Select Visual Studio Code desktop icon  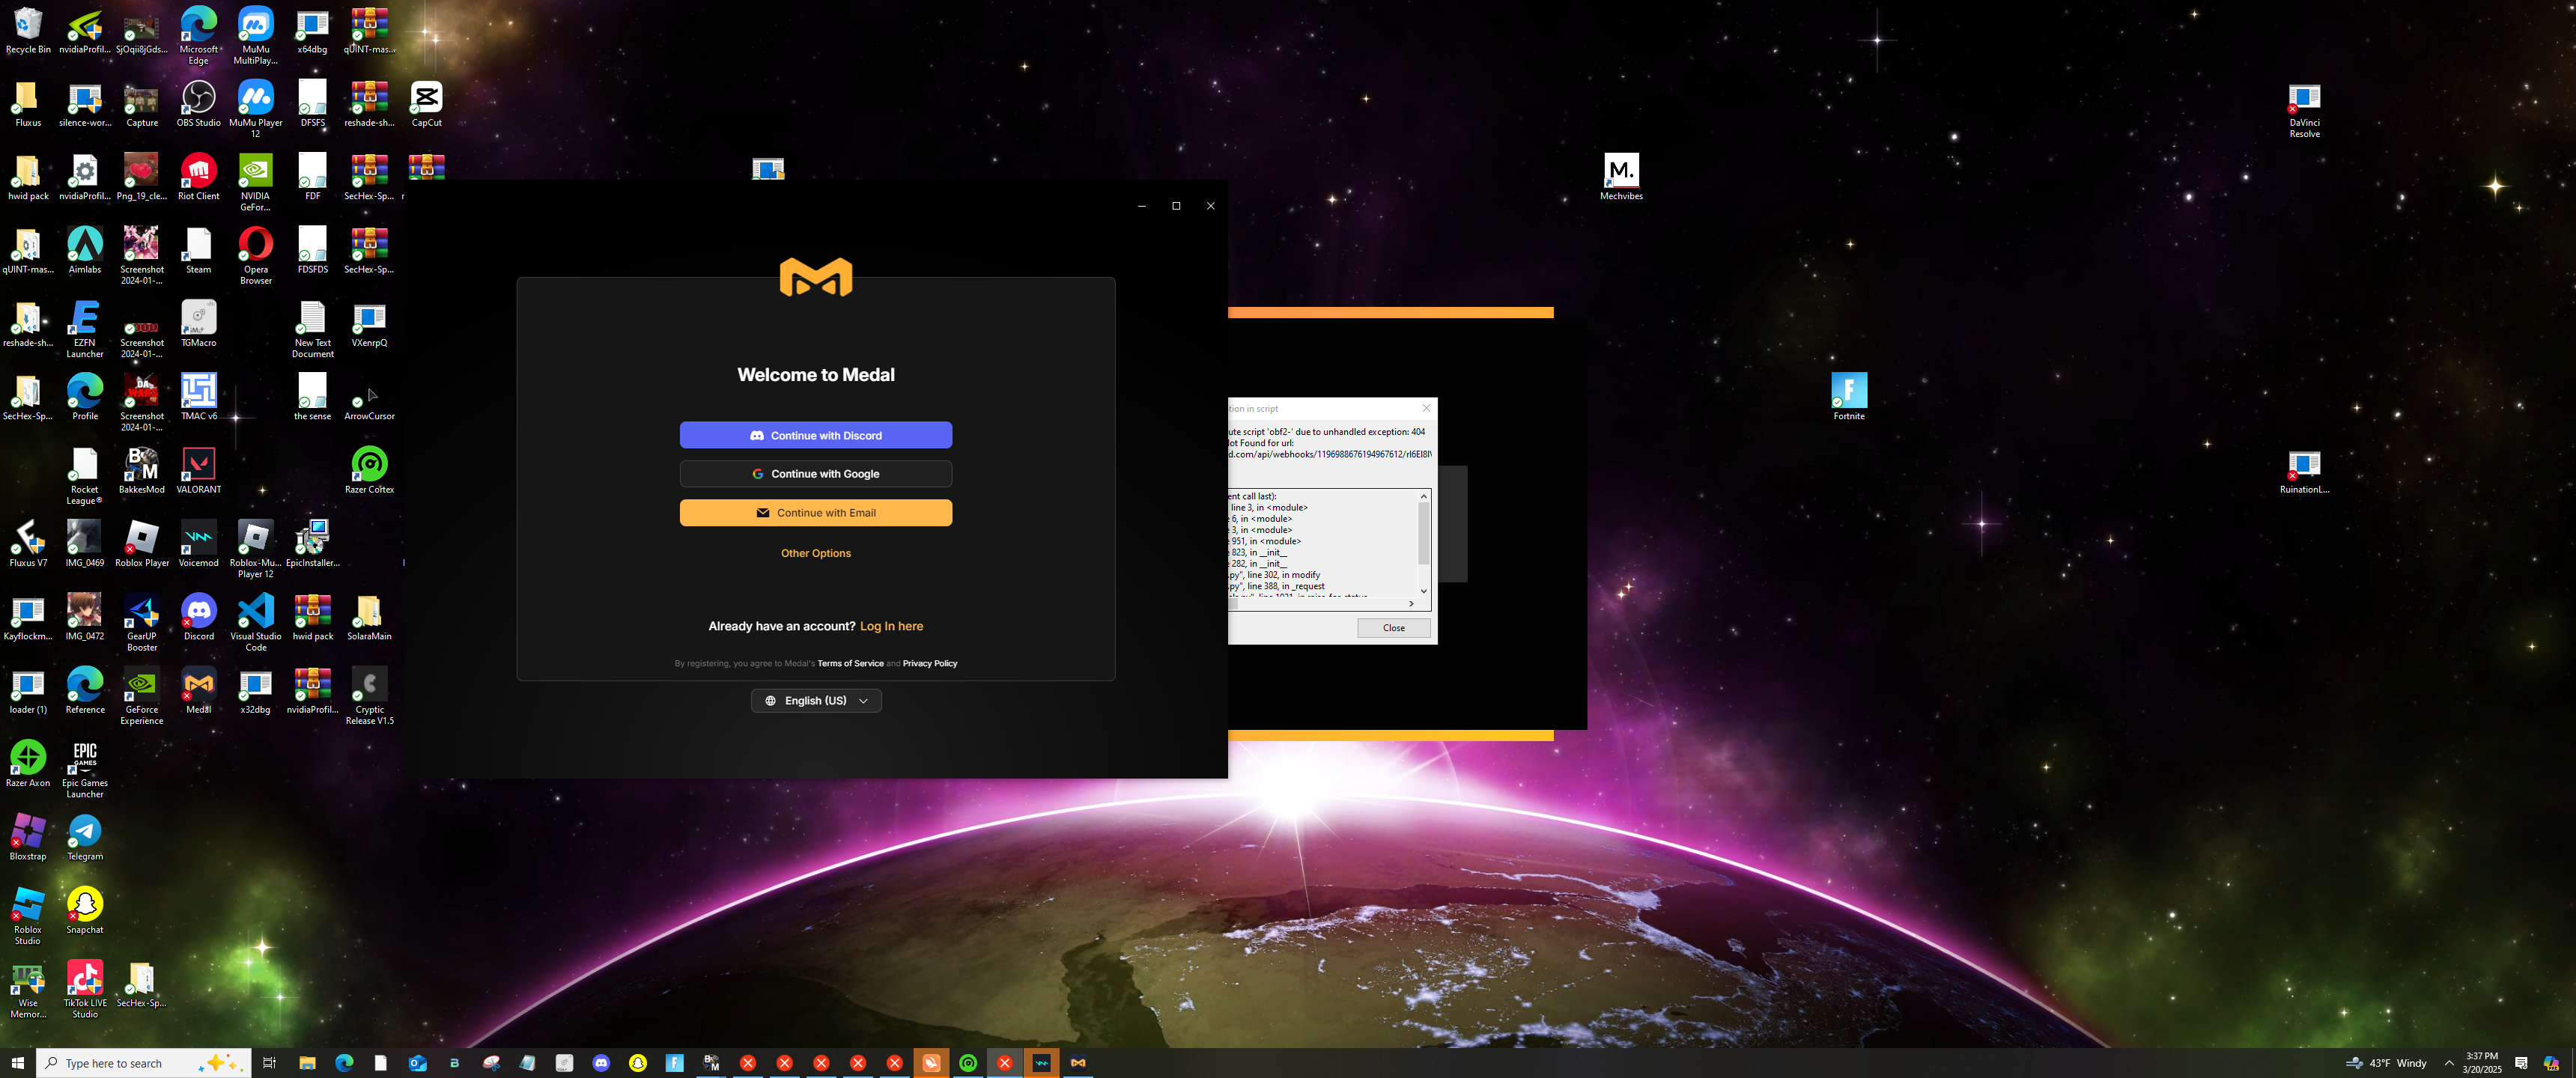click(x=255, y=613)
